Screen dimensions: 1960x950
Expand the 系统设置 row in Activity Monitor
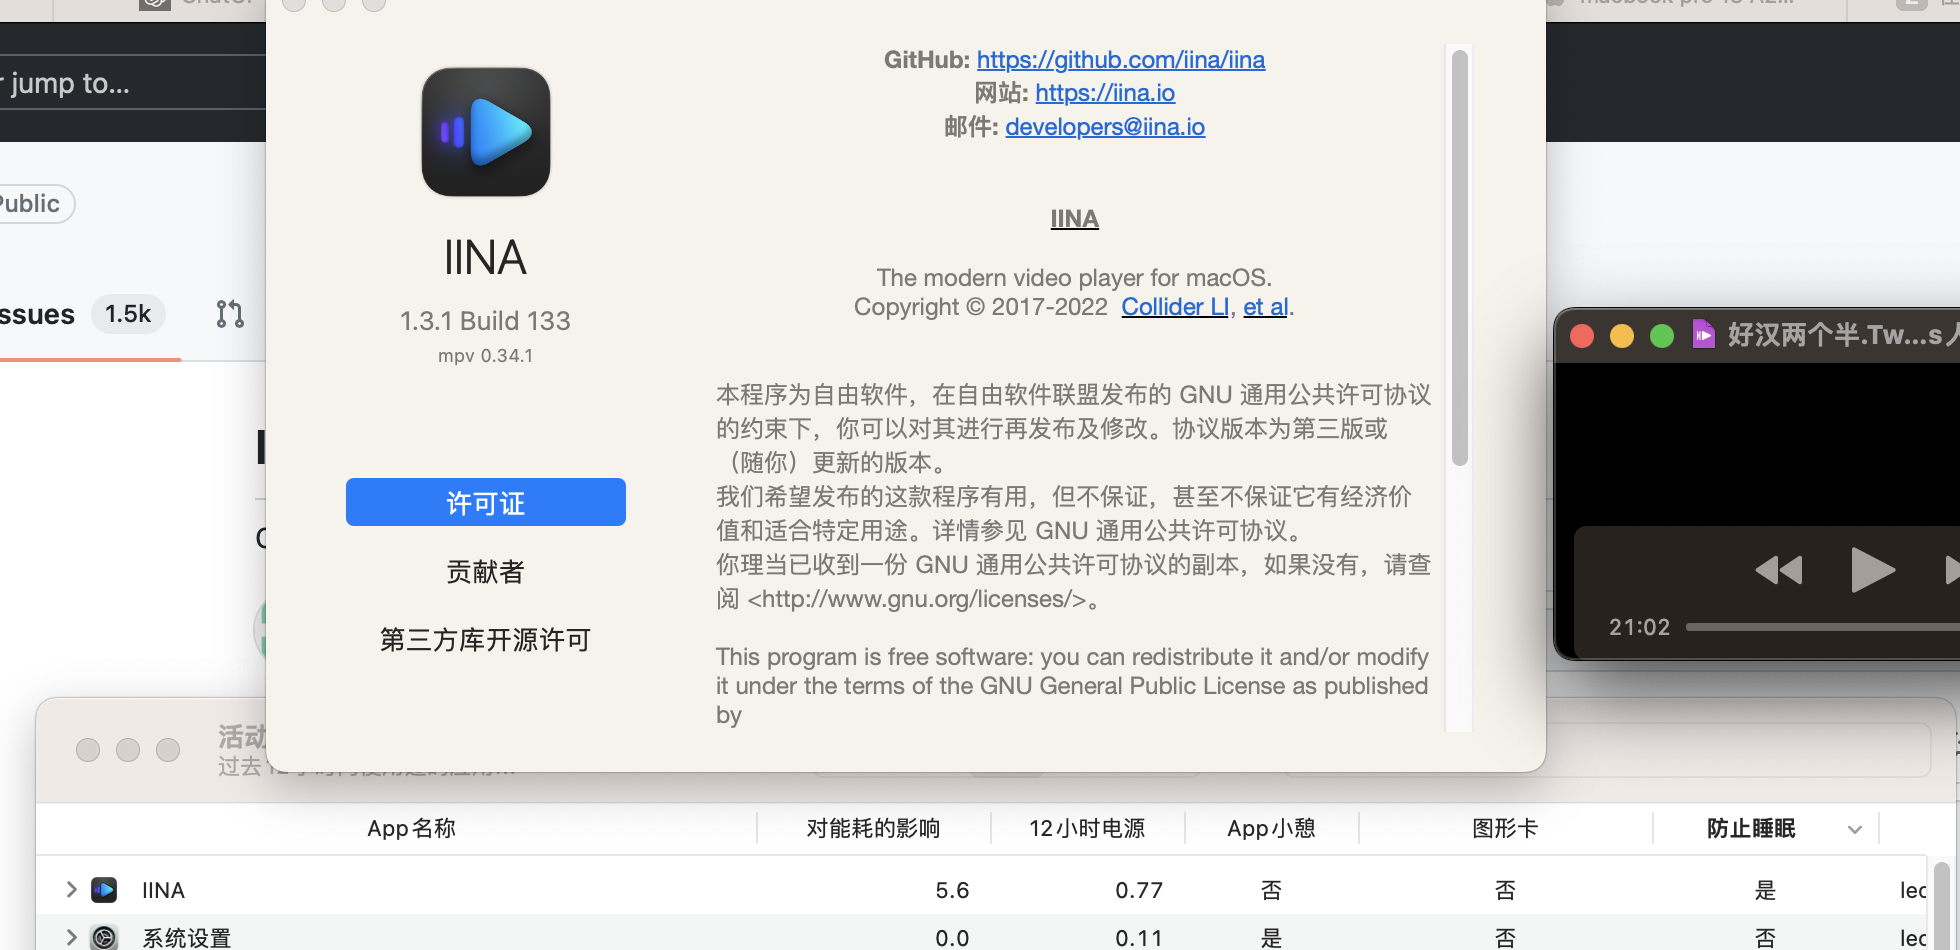click(71, 937)
